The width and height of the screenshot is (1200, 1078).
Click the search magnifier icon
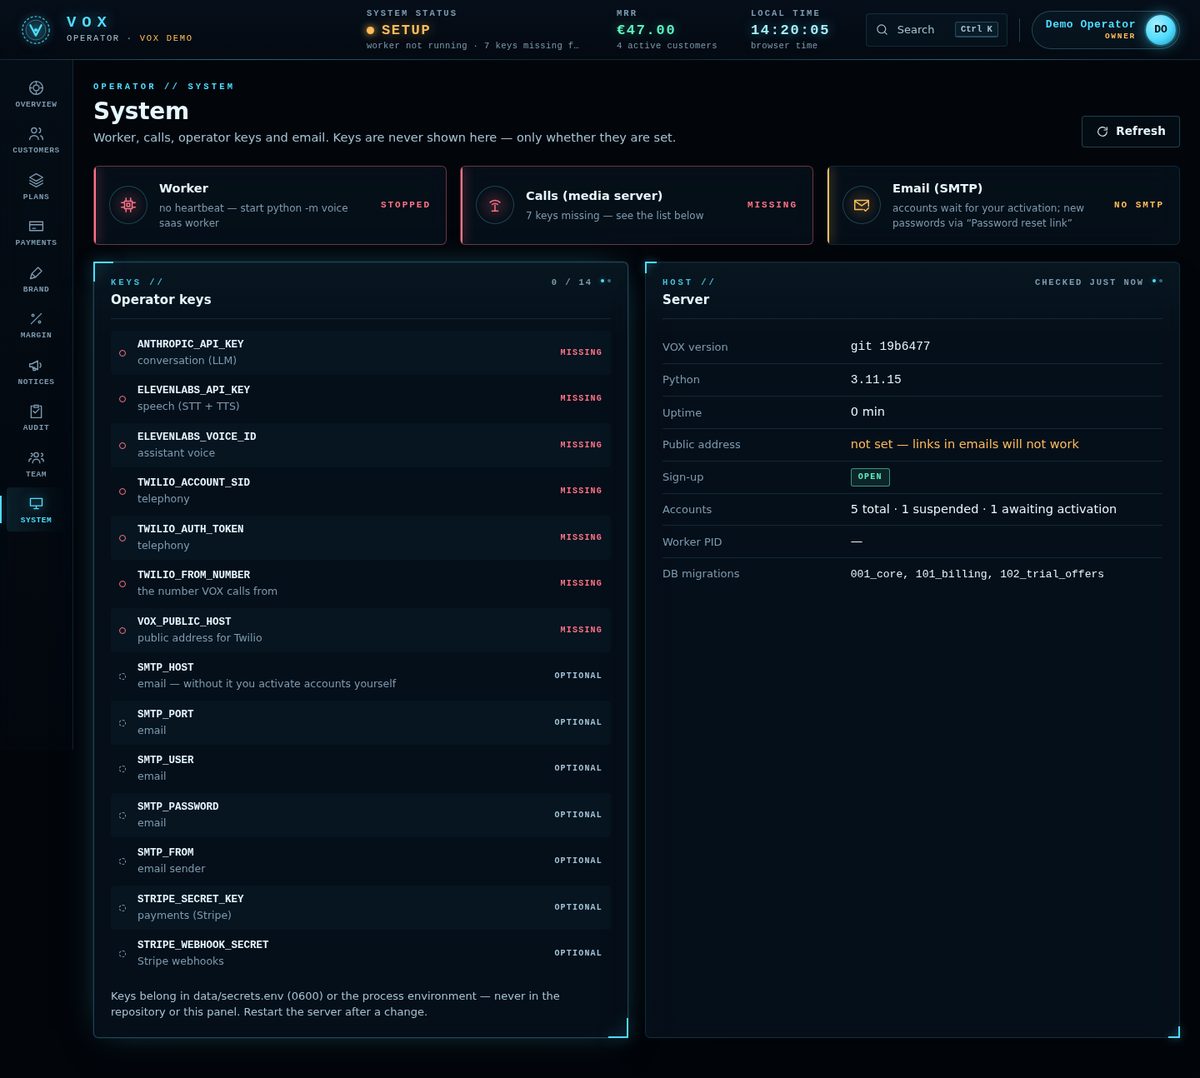pyautogui.click(x=882, y=30)
